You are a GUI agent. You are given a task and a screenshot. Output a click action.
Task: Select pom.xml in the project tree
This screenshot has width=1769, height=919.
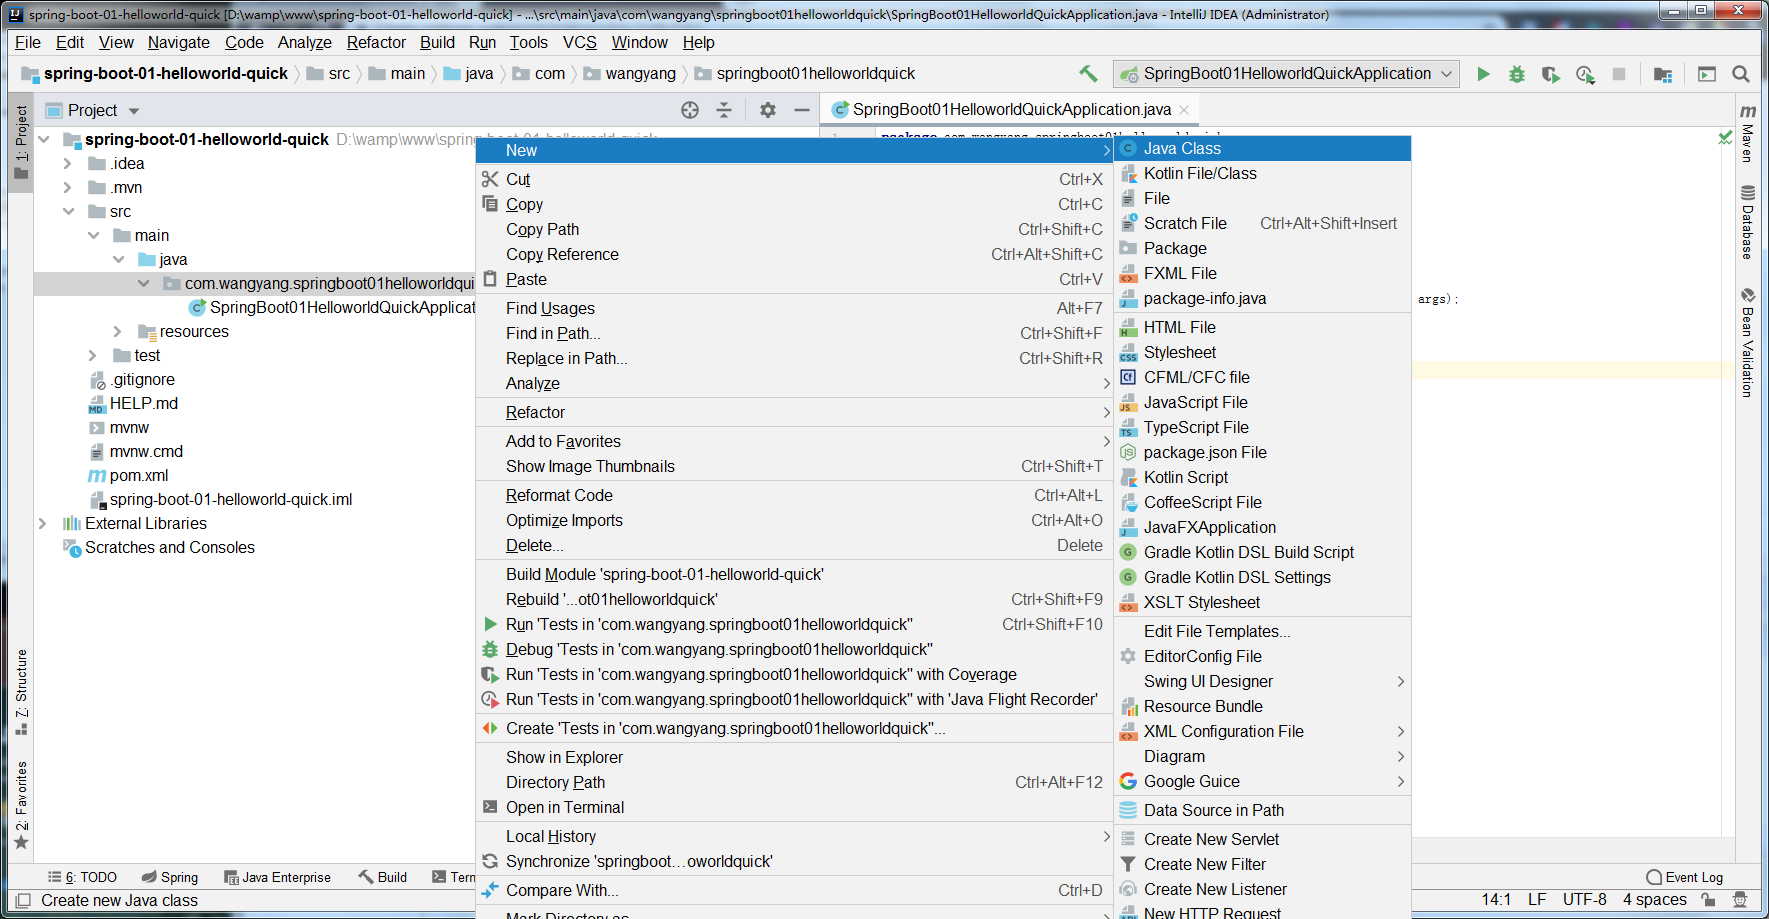click(139, 475)
